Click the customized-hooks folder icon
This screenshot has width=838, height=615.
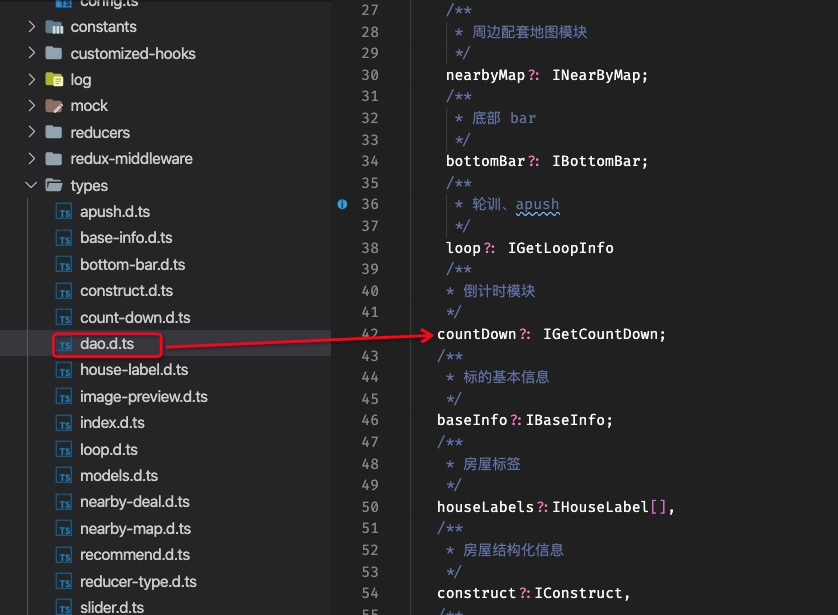54,53
